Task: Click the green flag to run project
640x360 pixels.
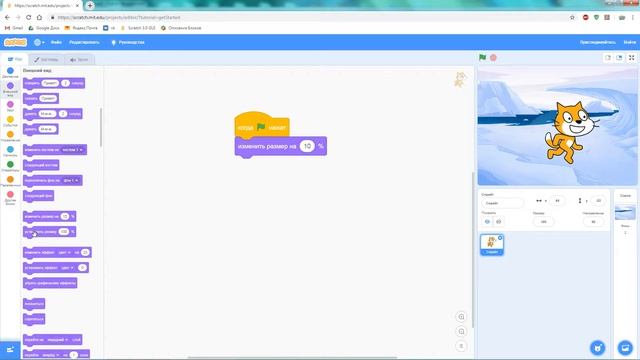Action: (x=482, y=58)
